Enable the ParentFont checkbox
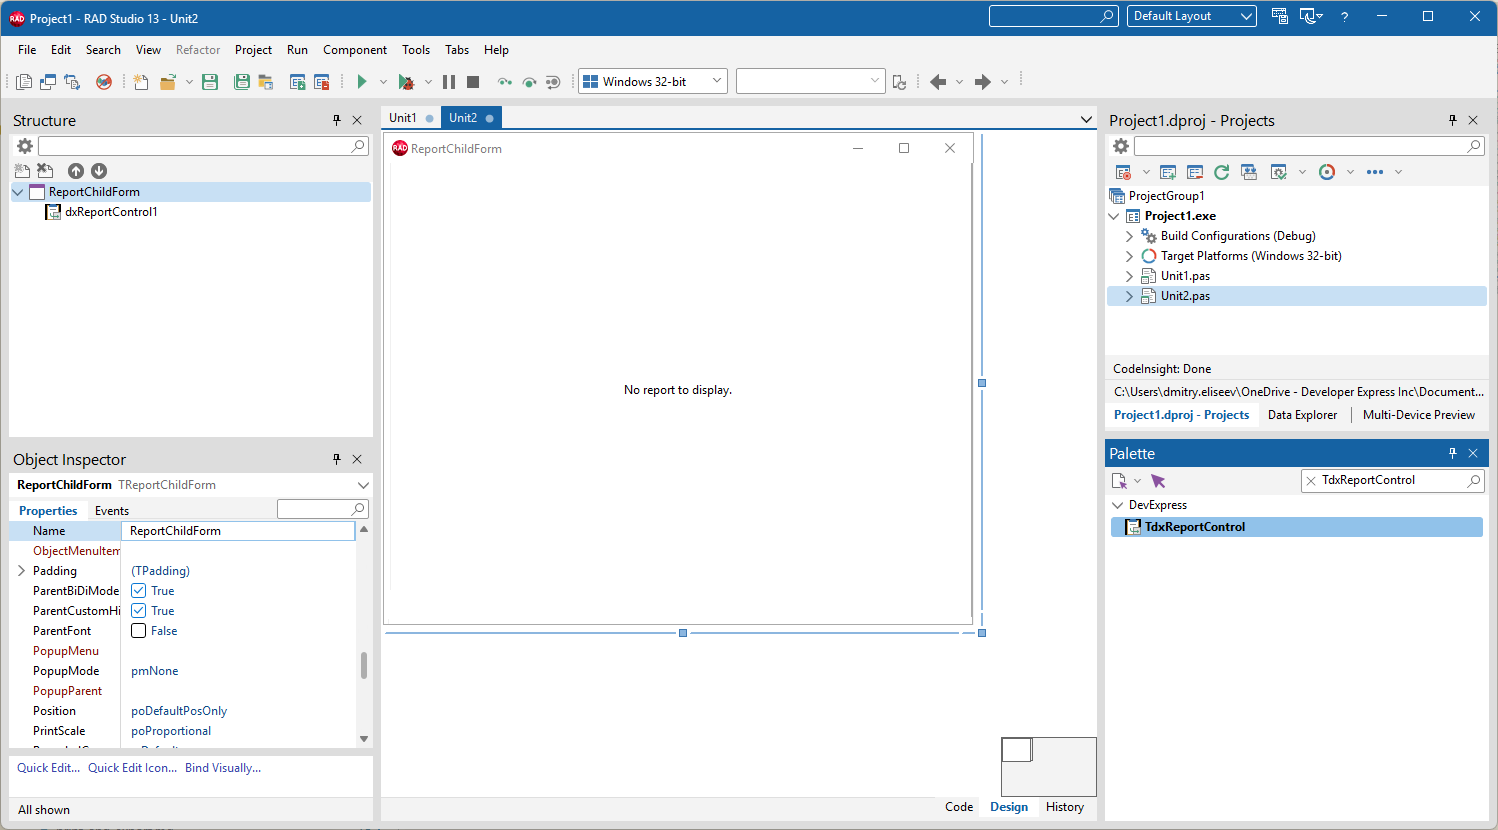 139,631
